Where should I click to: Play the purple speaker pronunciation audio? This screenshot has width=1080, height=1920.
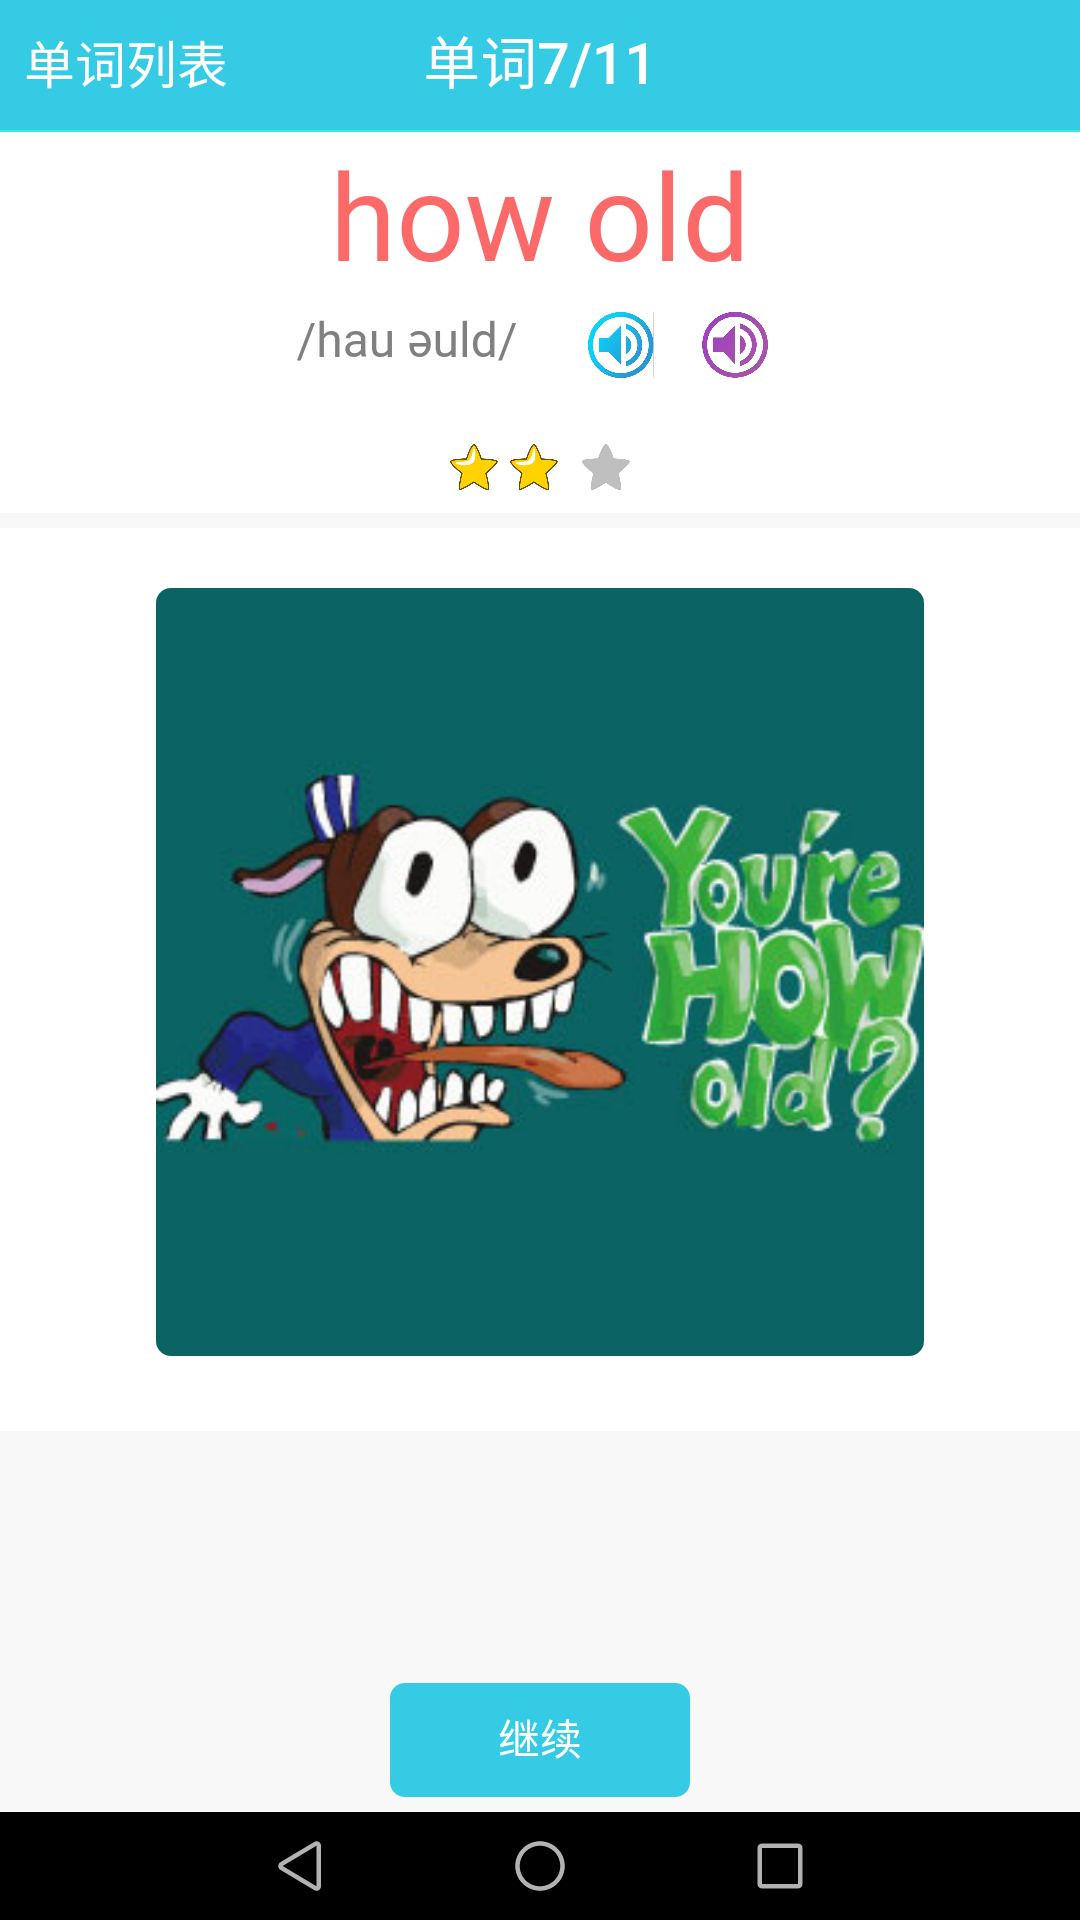[735, 345]
